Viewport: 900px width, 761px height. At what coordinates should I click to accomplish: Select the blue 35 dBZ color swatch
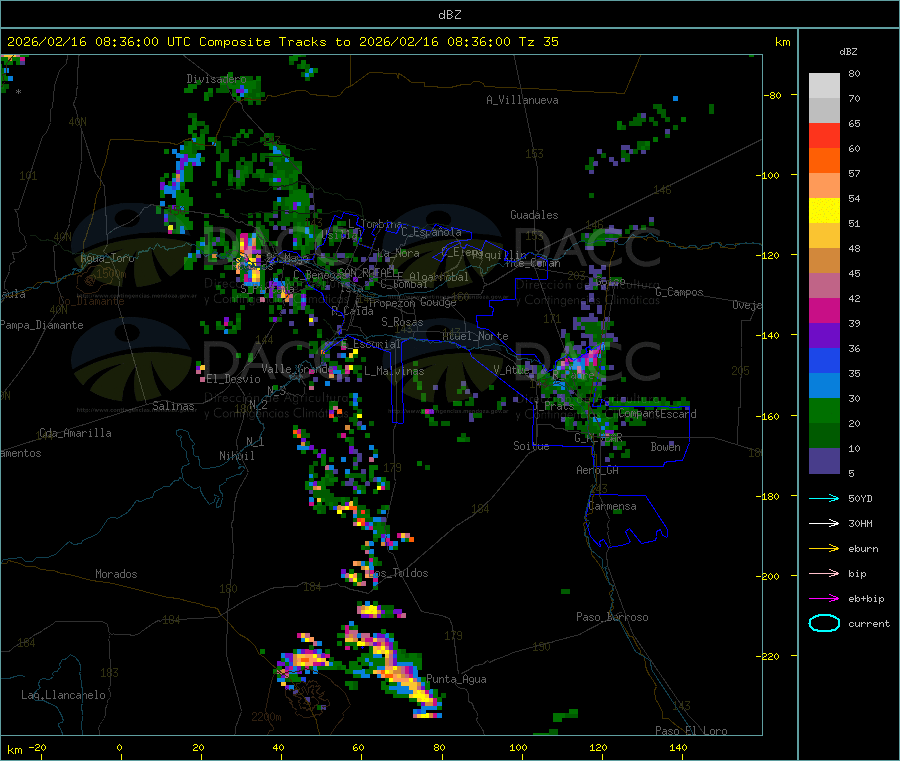point(824,360)
